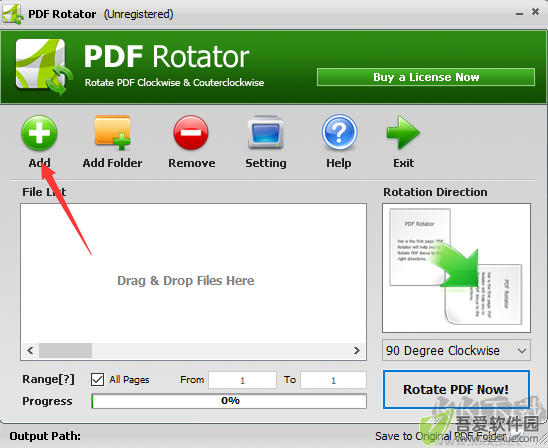Click the green Exit arrow icon

coord(403,133)
